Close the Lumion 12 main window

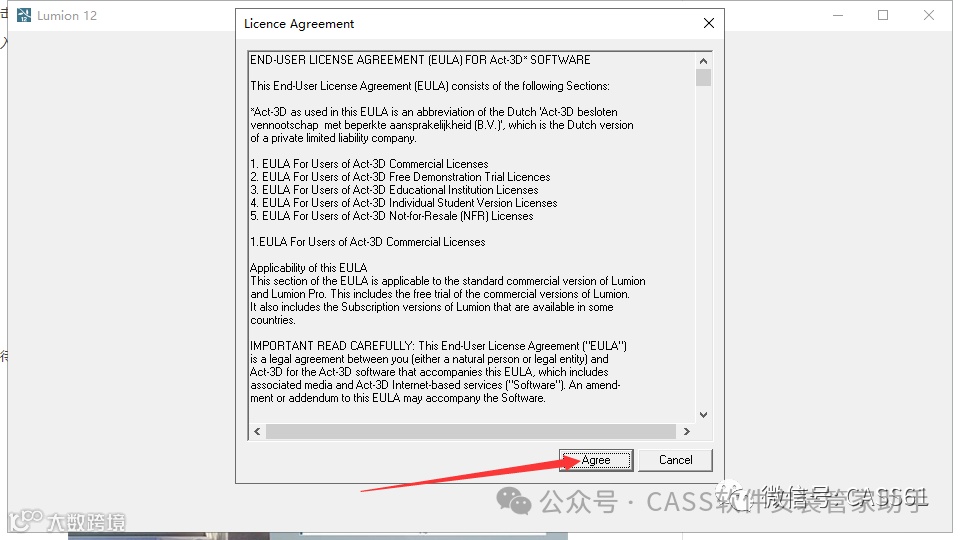tap(929, 15)
